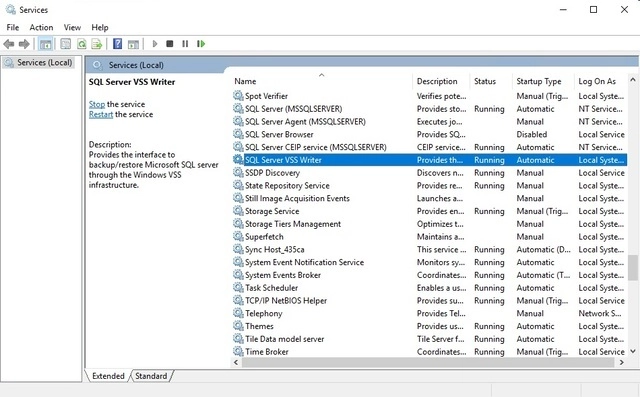Image resolution: width=640 pixels, height=397 pixels.
Task: Click the Refresh toolbar icon
Action: click(x=82, y=44)
